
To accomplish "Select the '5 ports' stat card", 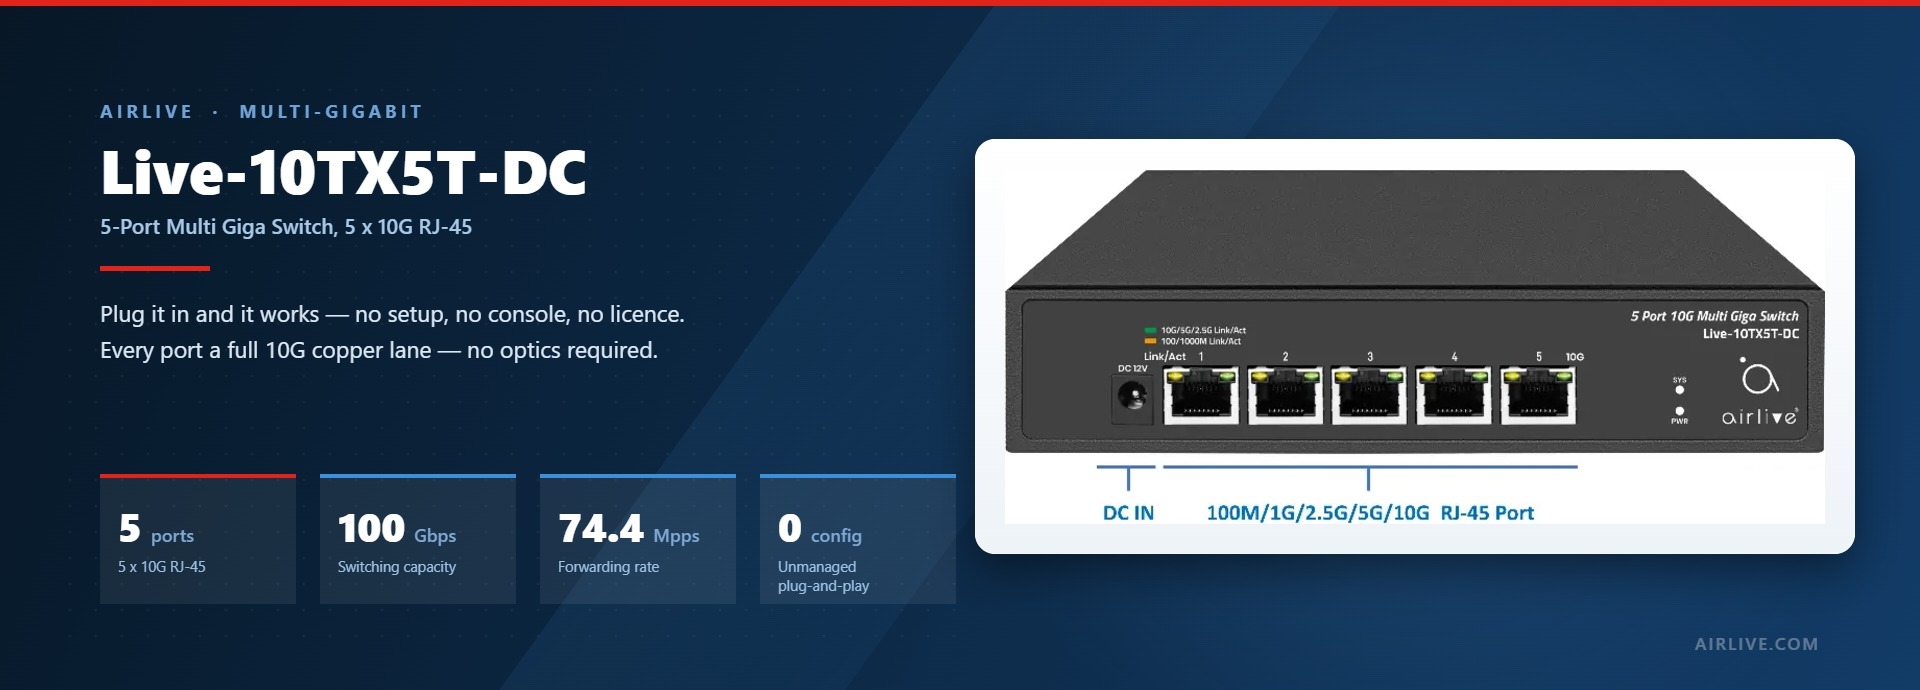I will tap(198, 539).
